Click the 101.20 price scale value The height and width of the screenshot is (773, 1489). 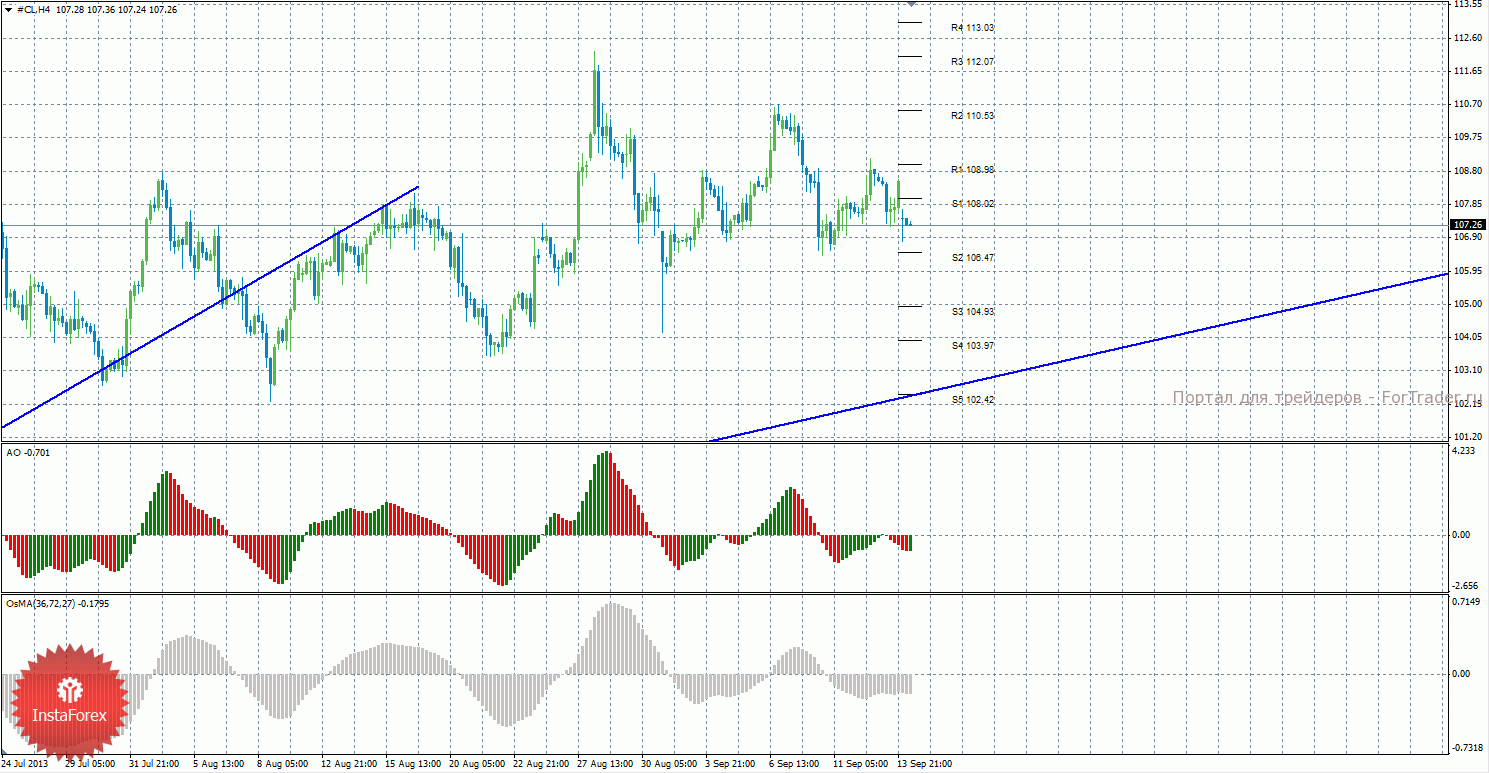[x=1467, y=437]
